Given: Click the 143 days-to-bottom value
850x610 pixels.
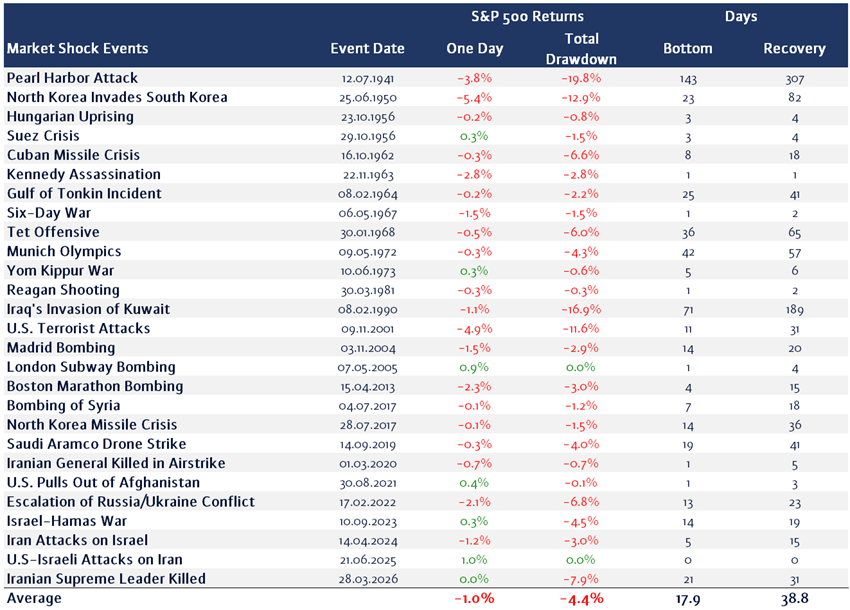Looking at the screenshot, I should [687, 79].
